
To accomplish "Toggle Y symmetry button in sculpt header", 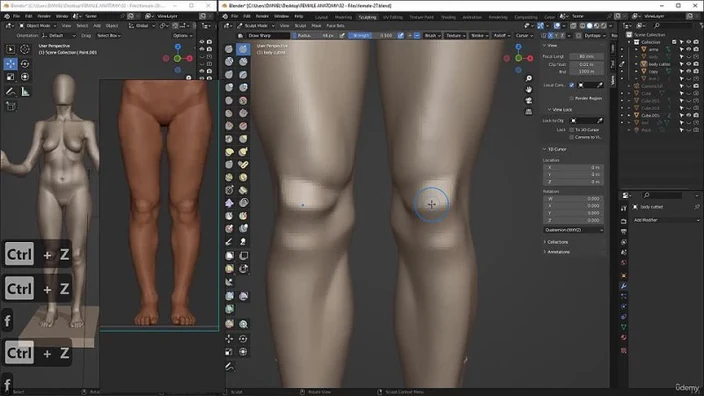I will 556,35.
